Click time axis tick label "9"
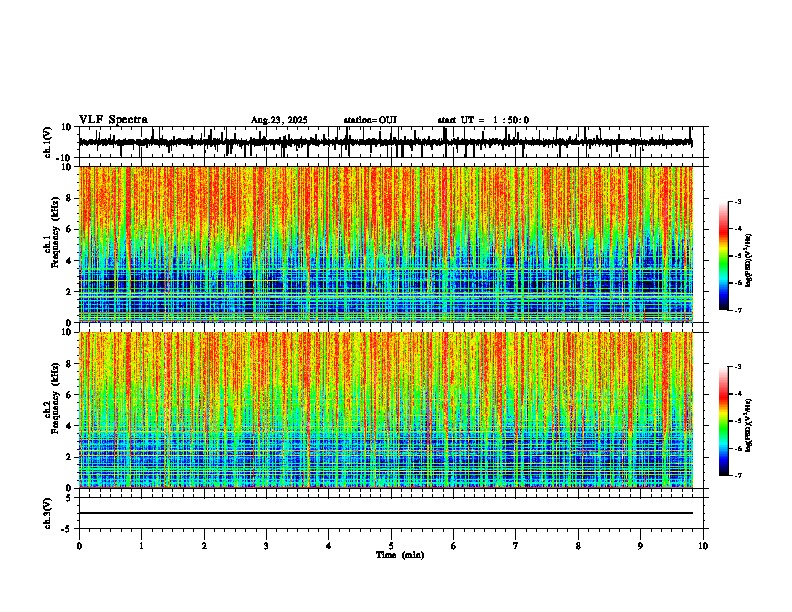Image resolution: width=792 pixels, height=612 pixels. (640, 546)
